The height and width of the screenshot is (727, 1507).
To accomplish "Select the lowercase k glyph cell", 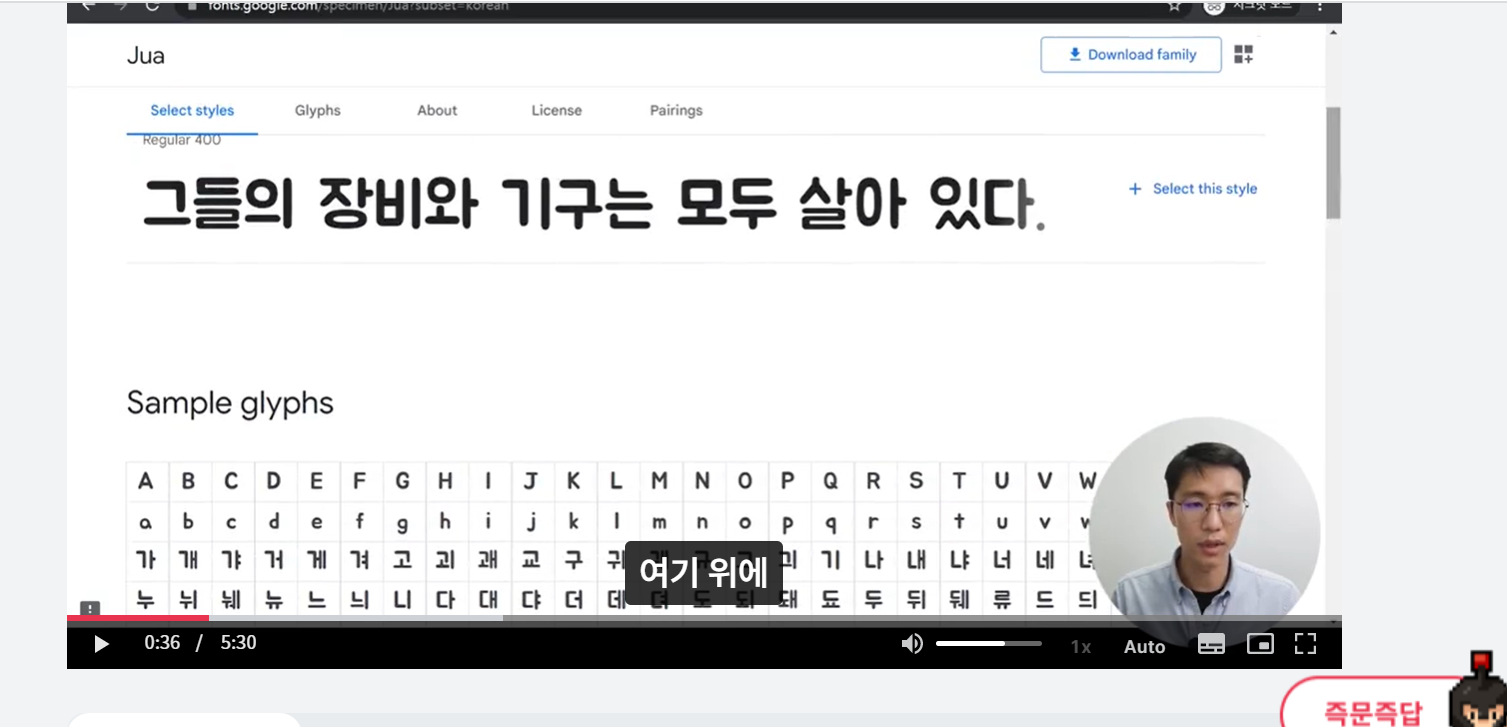I will pyautogui.click(x=575, y=522).
